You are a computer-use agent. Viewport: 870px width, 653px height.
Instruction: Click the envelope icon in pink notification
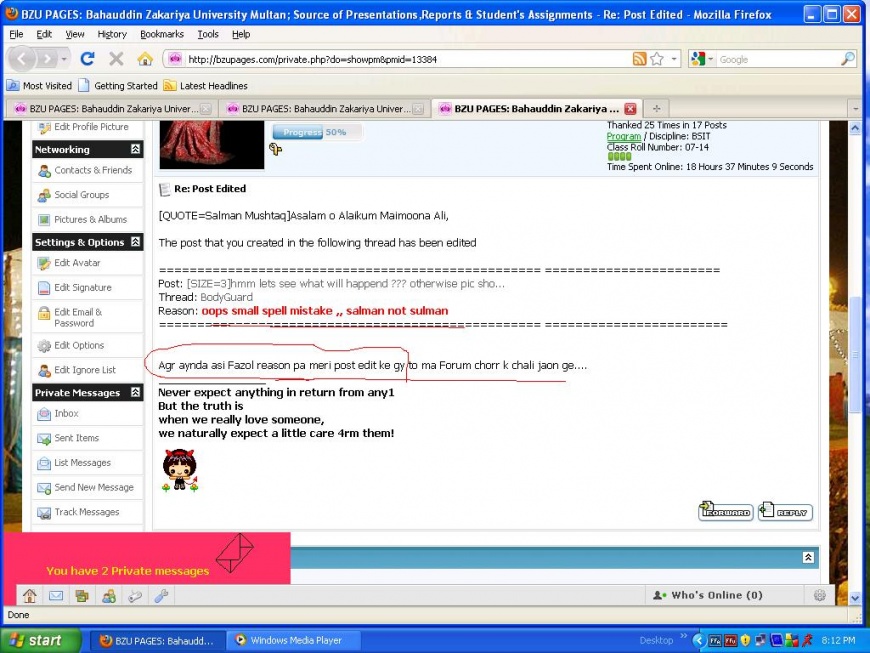[x=235, y=553]
